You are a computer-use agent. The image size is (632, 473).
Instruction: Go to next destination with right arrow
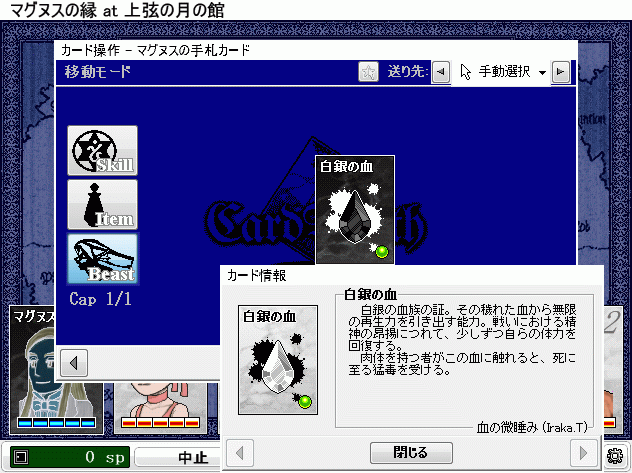561,72
